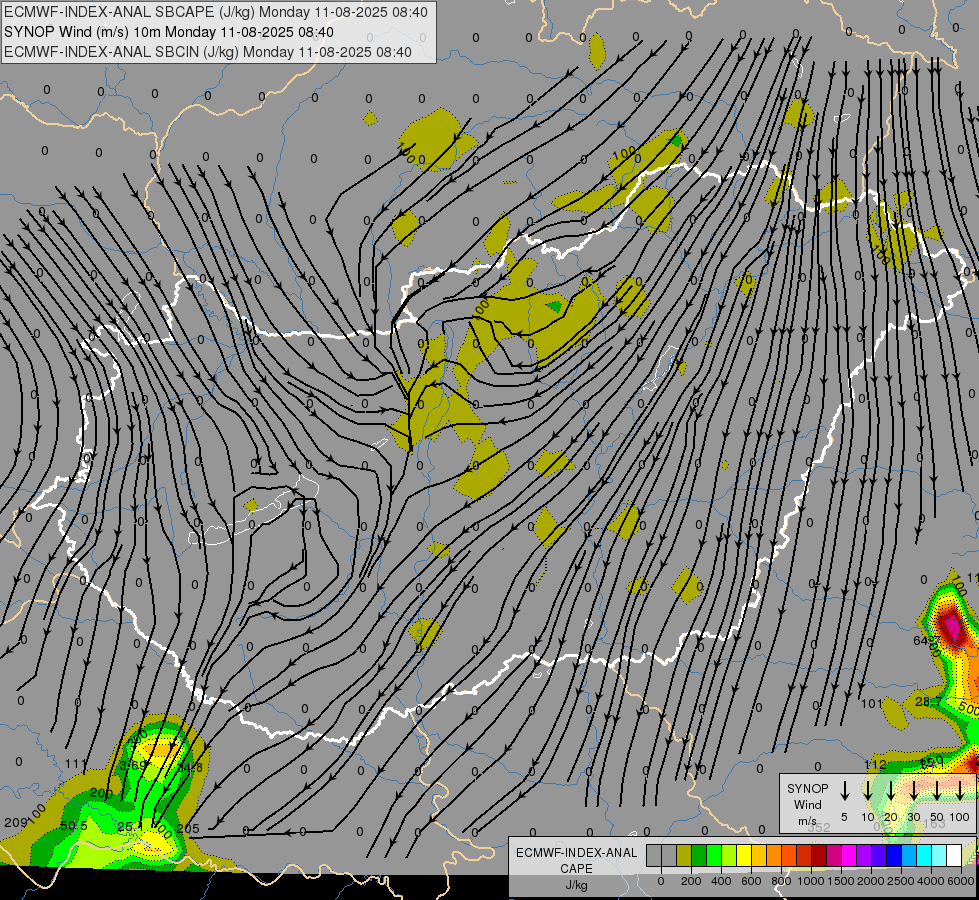The height and width of the screenshot is (900, 979).
Task: Click the '25.1' value on the map
Action: [130, 827]
